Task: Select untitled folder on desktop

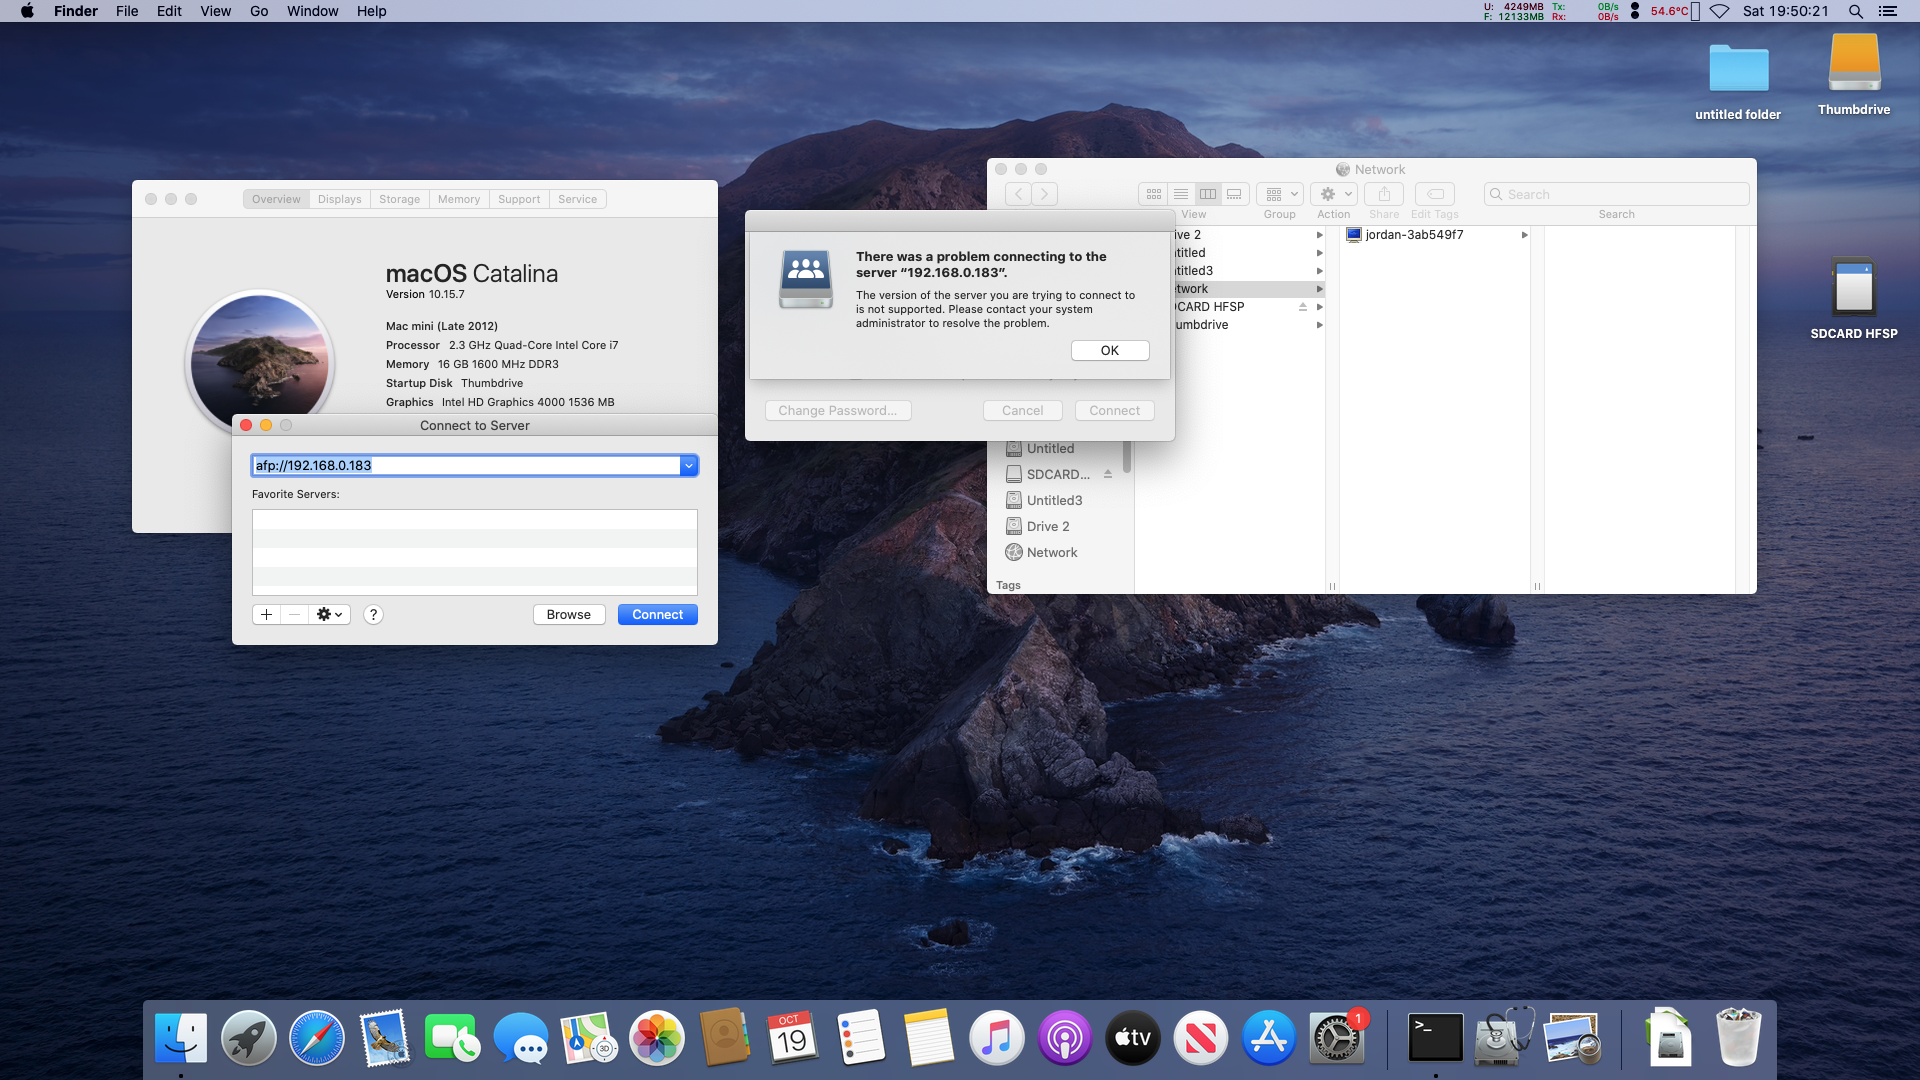Action: (1738, 82)
